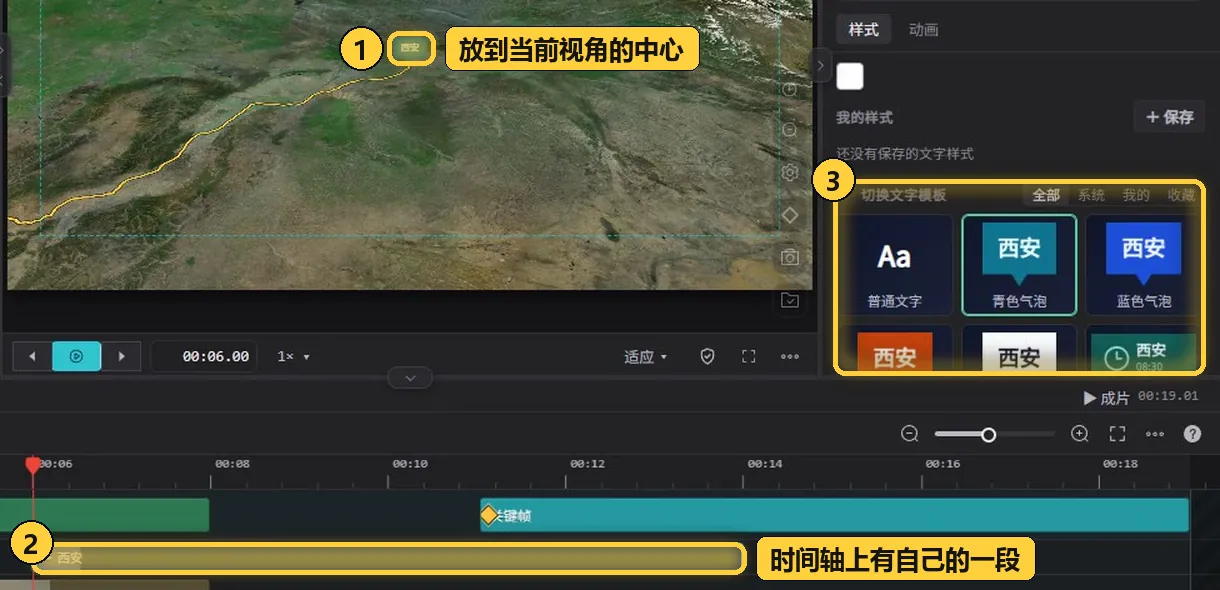The width and height of the screenshot is (1220, 590).
Task: Click the 成片 render button
Action: 1107,398
